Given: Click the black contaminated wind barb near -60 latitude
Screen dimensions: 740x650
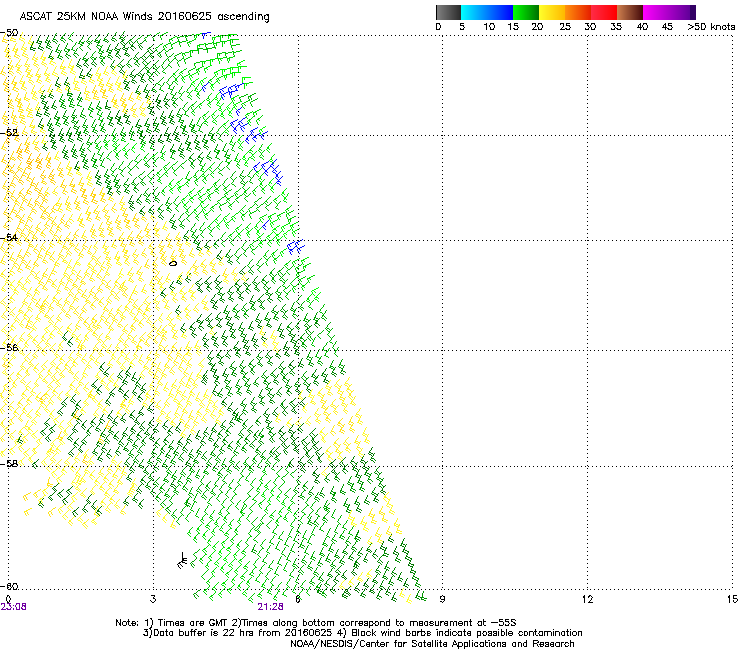Looking at the screenshot, I should [182, 560].
